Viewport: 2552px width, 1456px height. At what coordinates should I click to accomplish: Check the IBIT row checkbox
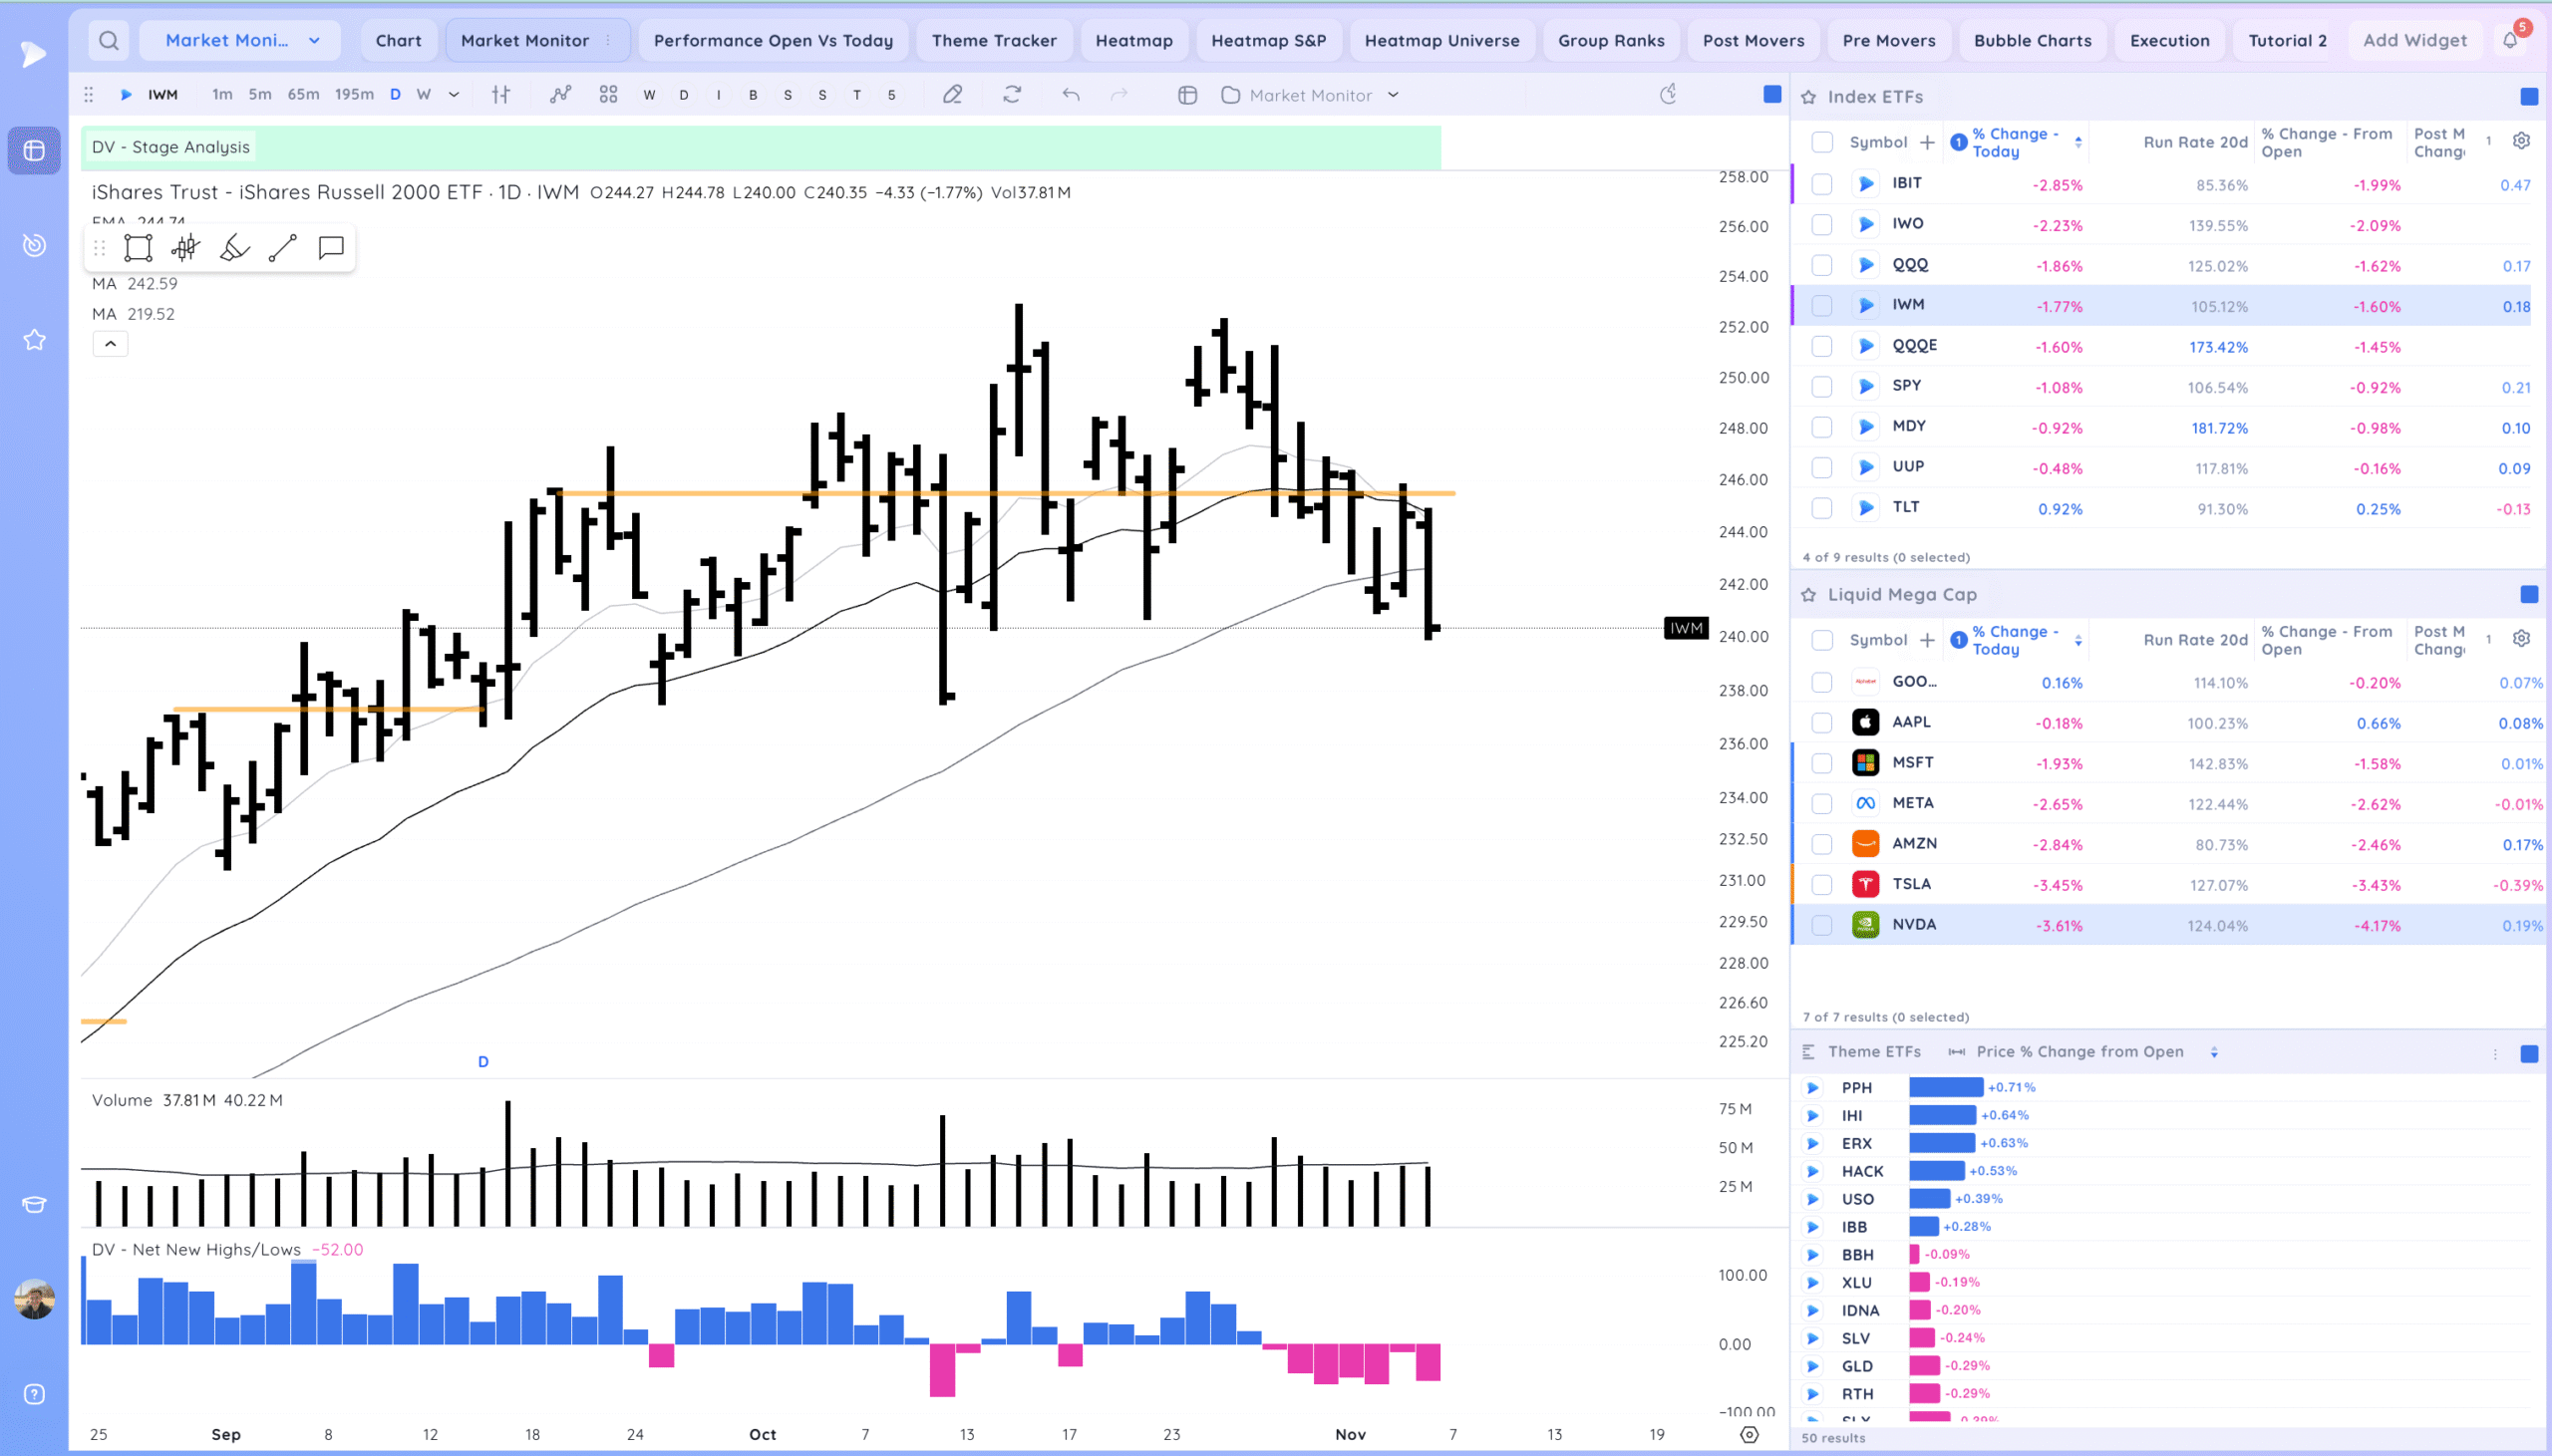[1822, 184]
